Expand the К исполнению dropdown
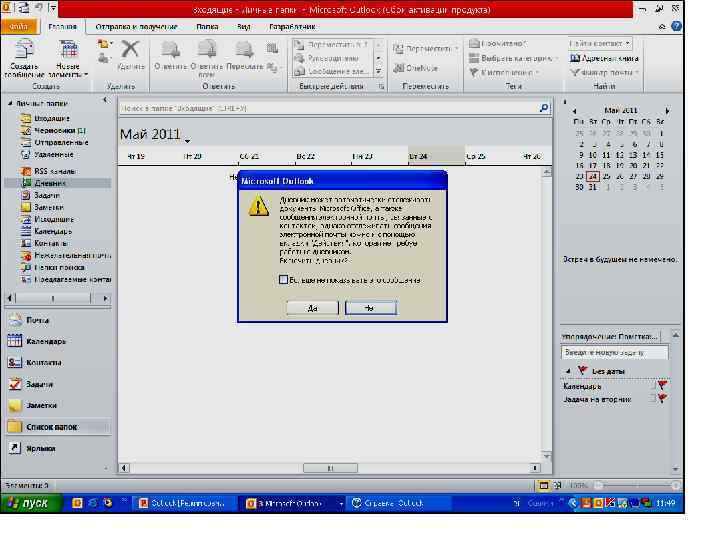 pos(537,73)
